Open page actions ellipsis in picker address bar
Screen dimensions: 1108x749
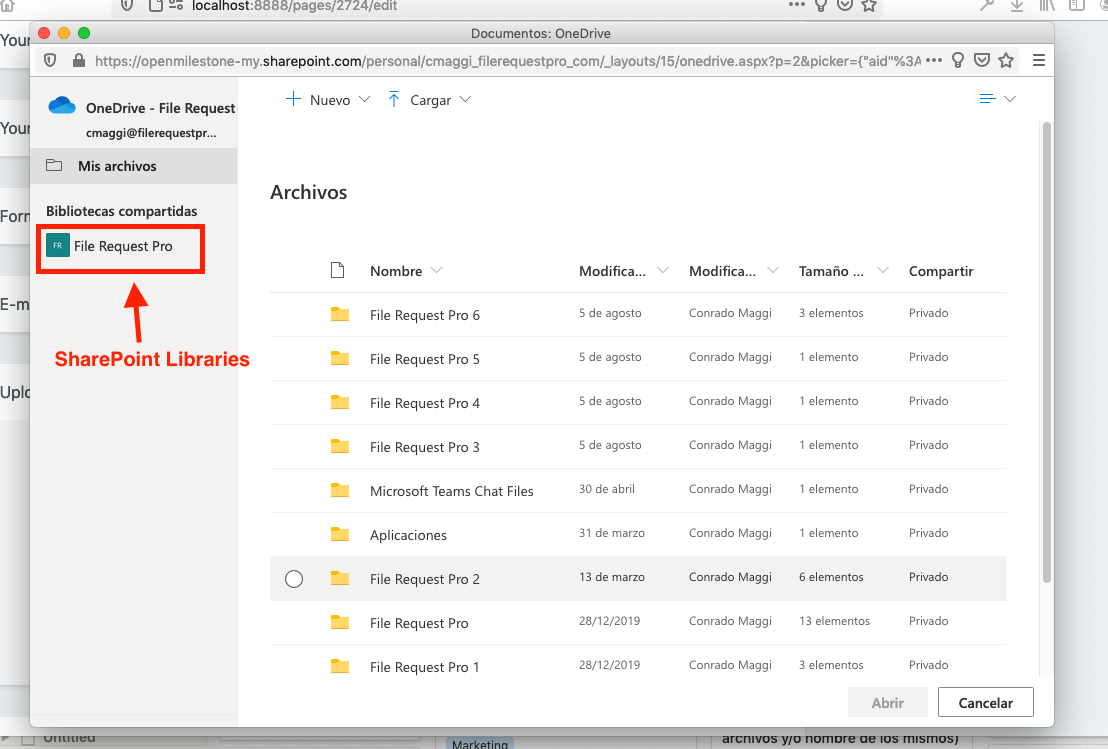tap(933, 60)
